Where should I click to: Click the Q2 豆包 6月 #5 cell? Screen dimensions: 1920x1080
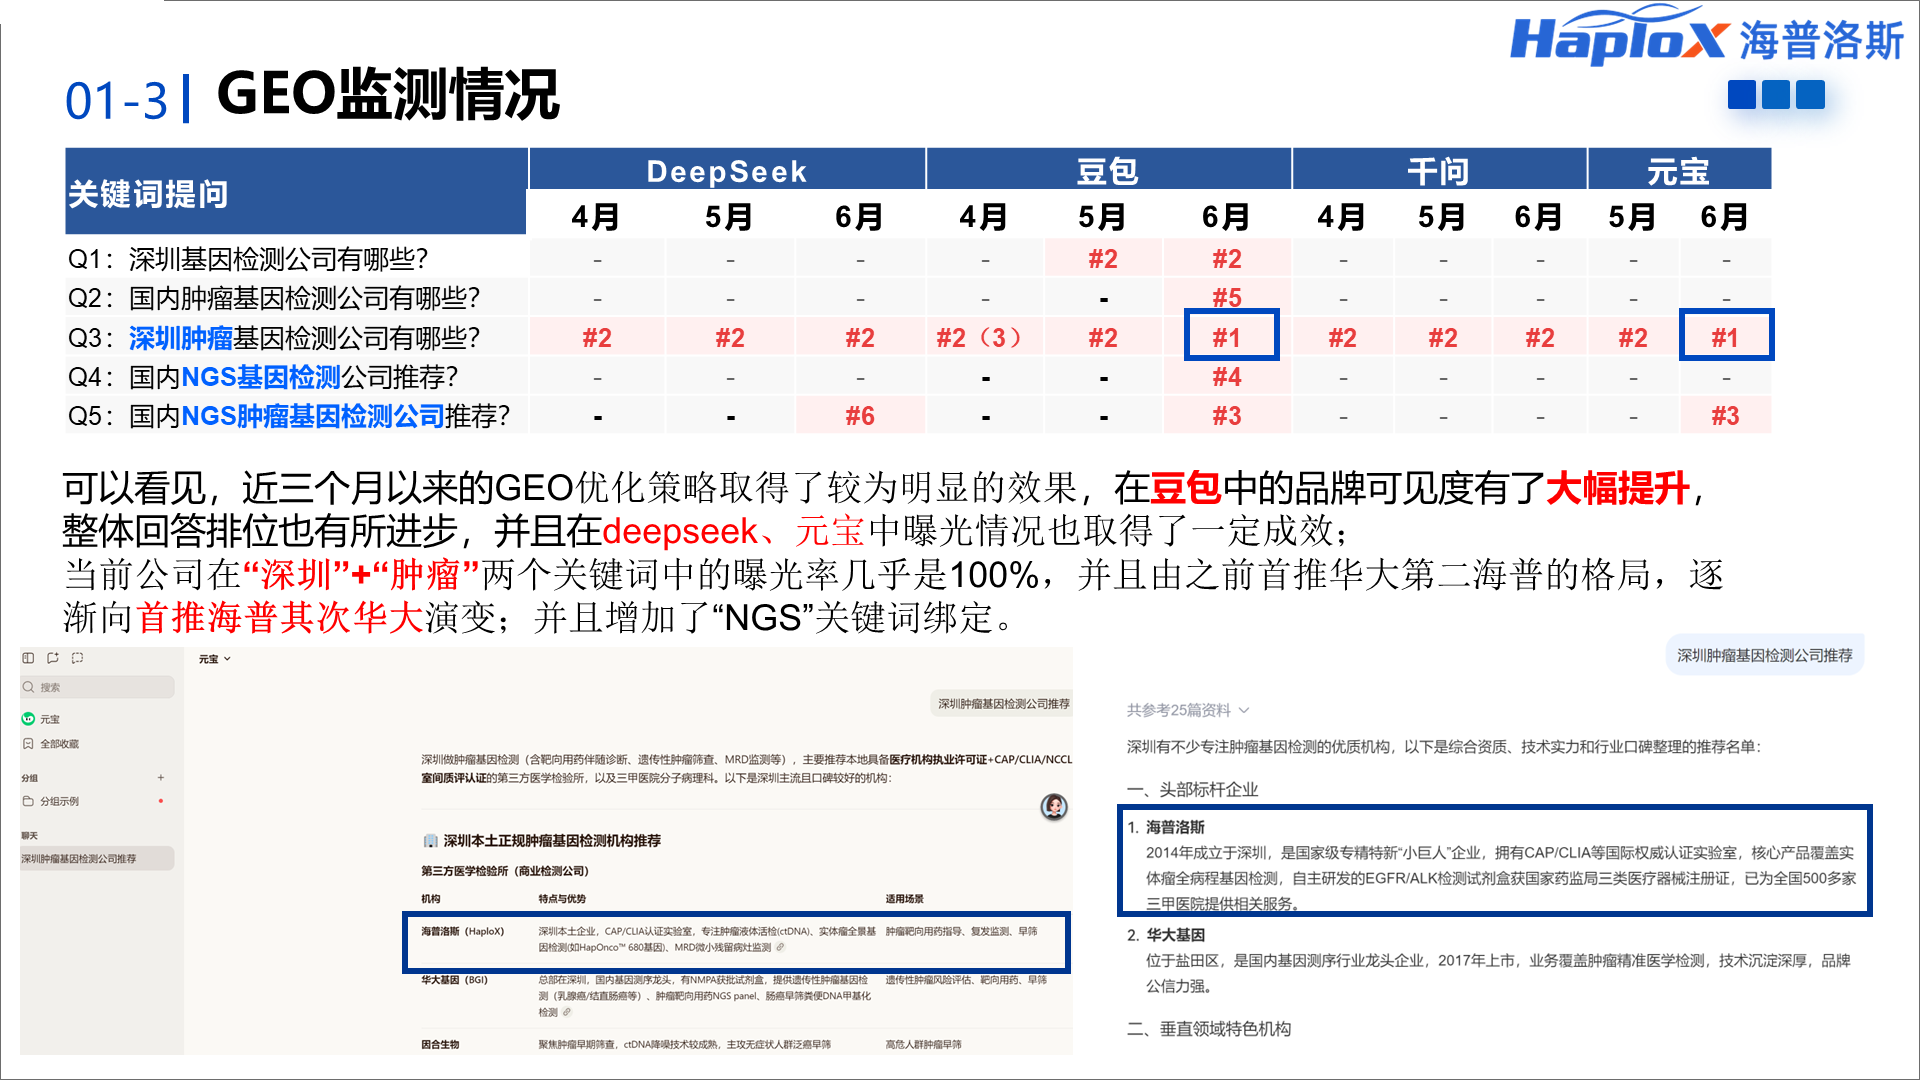tap(1227, 297)
